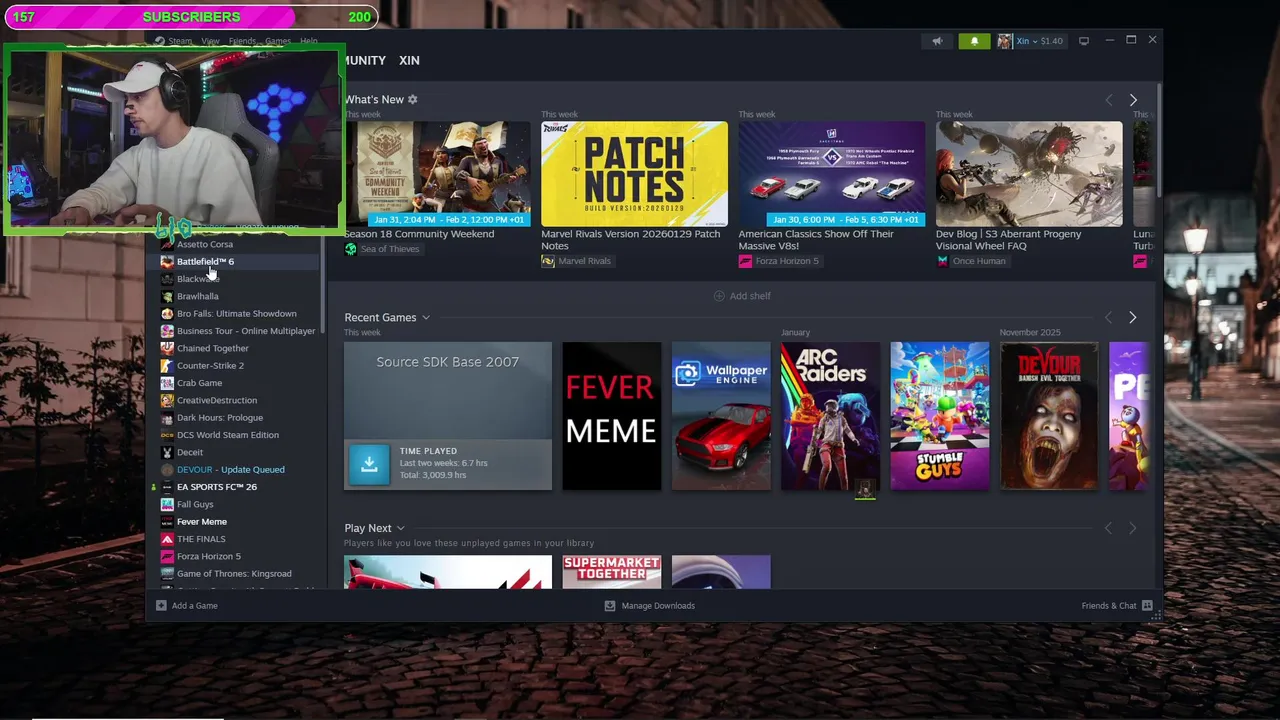Screen dimensions: 1280x720
Task: Click the Chained Together icon in the sidebar
Action: click(x=167, y=348)
